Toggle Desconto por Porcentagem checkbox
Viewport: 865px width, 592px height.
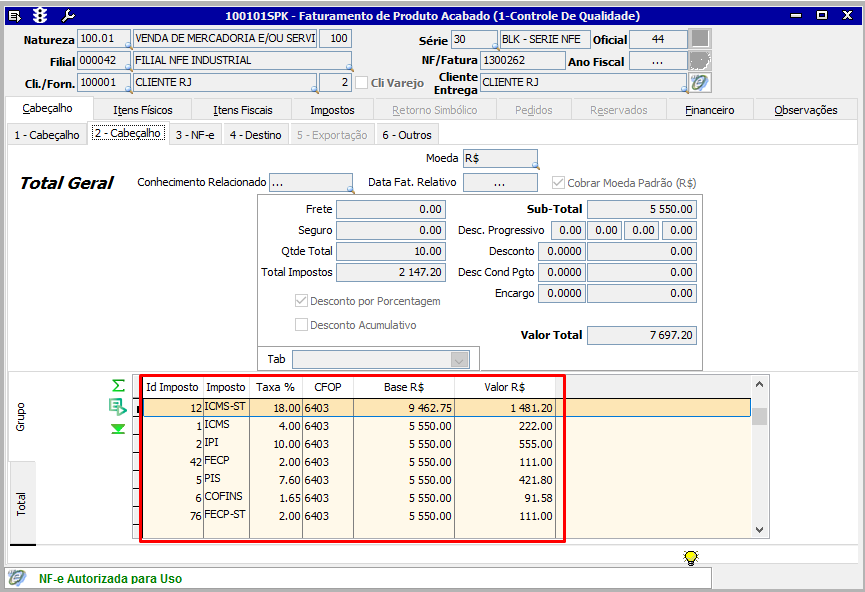(x=301, y=301)
